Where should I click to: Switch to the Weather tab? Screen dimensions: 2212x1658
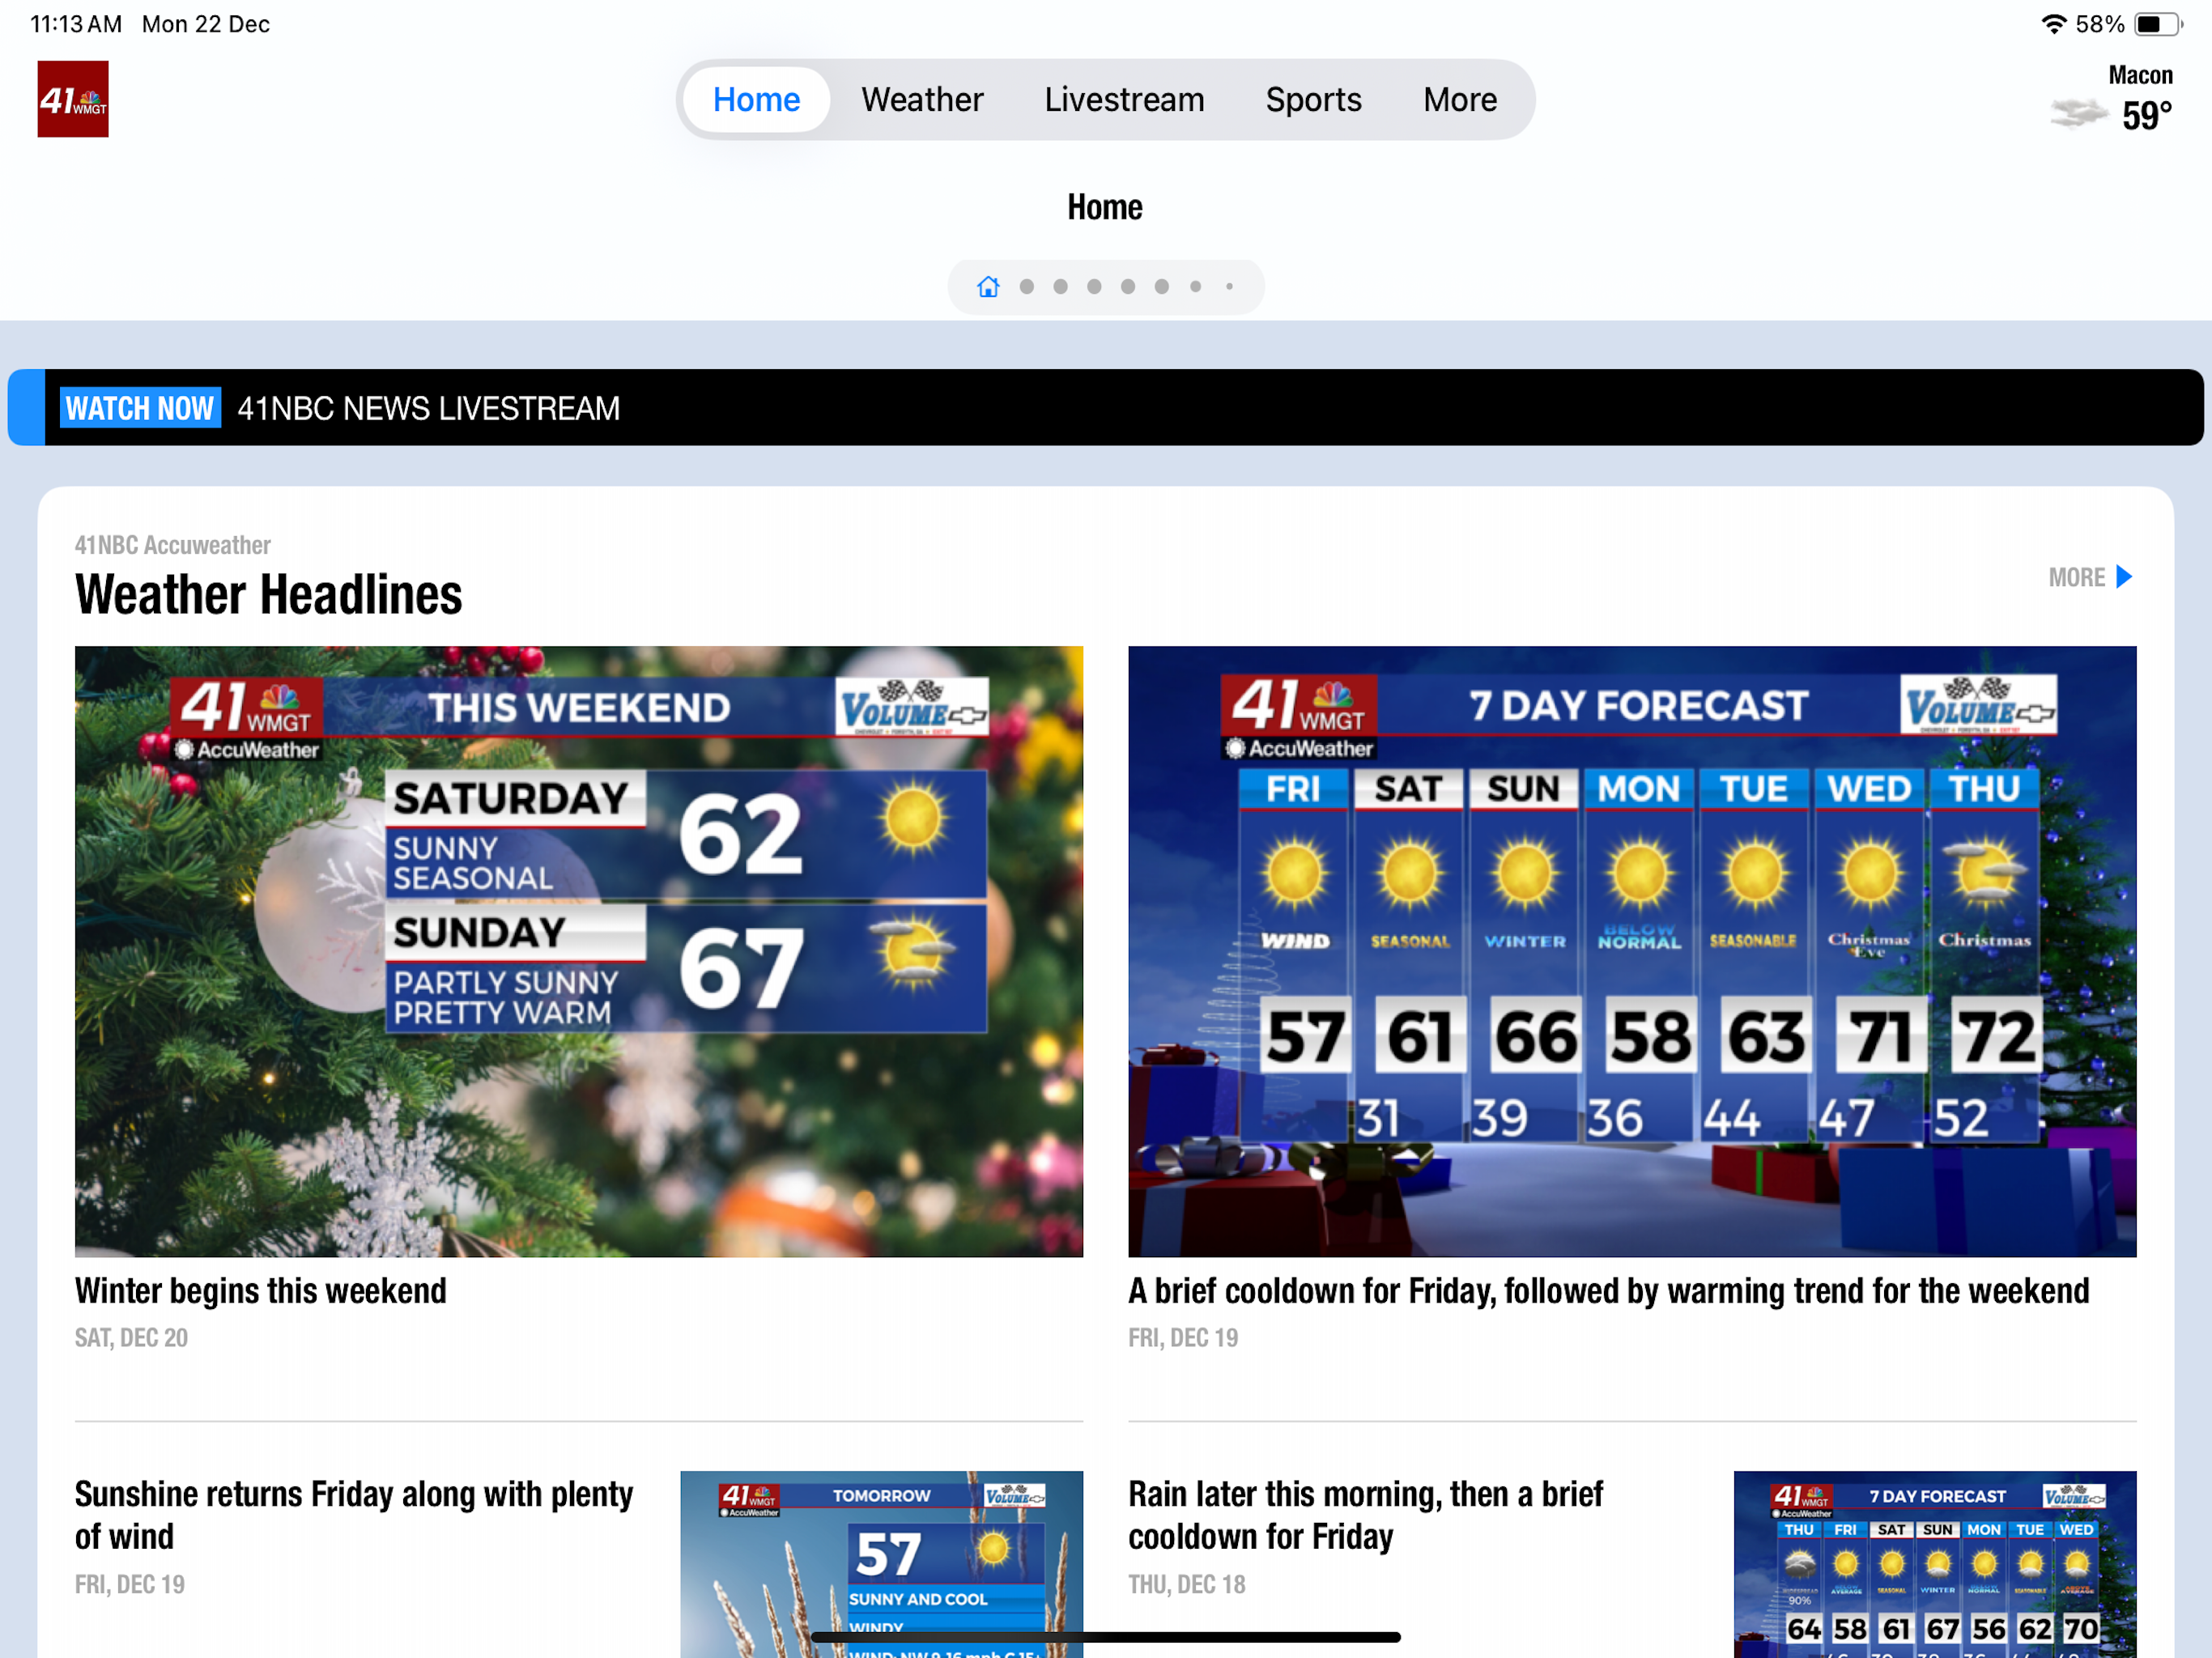click(922, 99)
